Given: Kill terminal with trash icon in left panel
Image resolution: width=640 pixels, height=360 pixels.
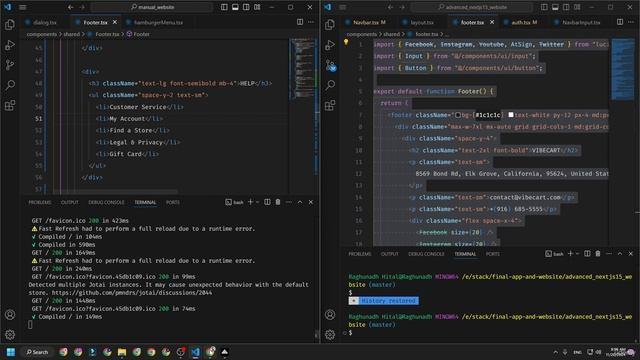Looking at the screenshot, I should point(278,202).
